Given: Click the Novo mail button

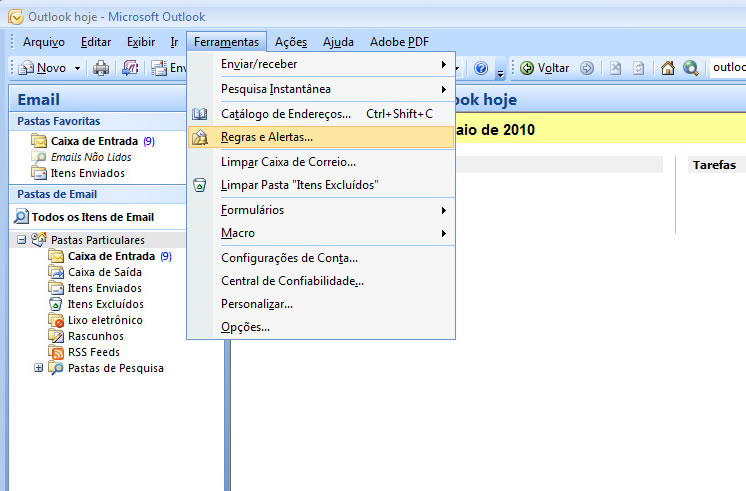Looking at the screenshot, I should [x=42, y=68].
